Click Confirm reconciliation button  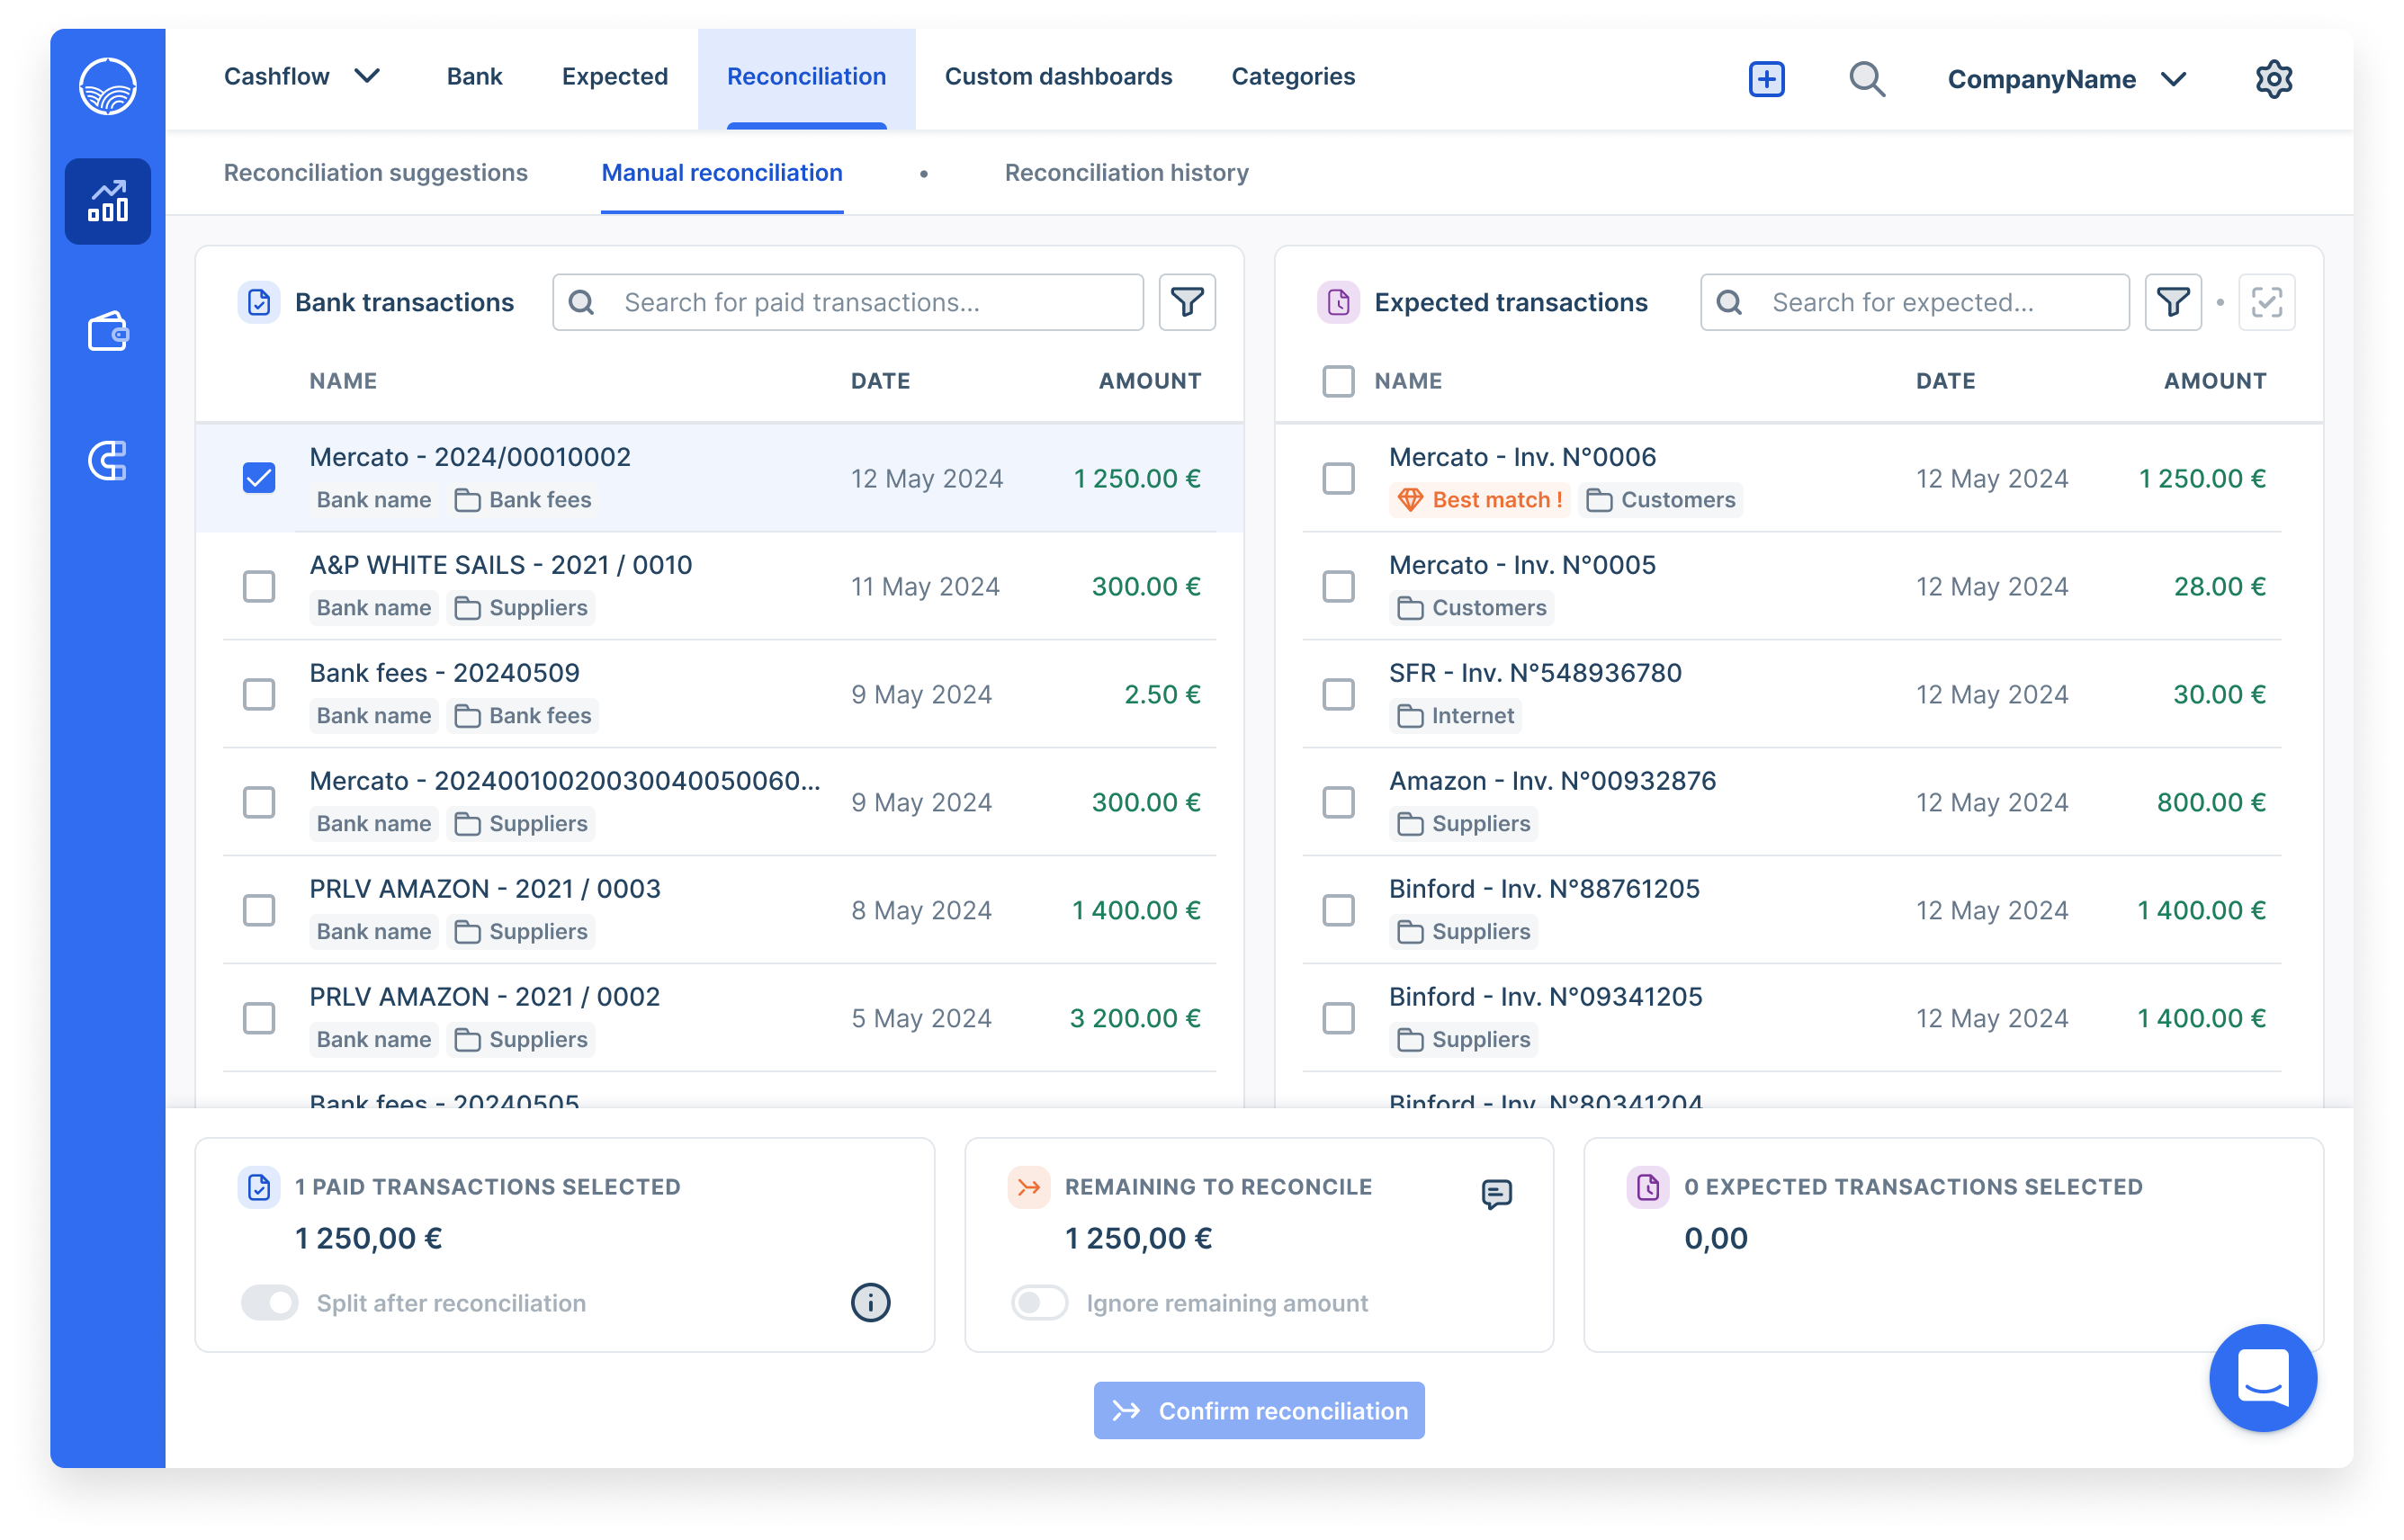pos(1259,1410)
